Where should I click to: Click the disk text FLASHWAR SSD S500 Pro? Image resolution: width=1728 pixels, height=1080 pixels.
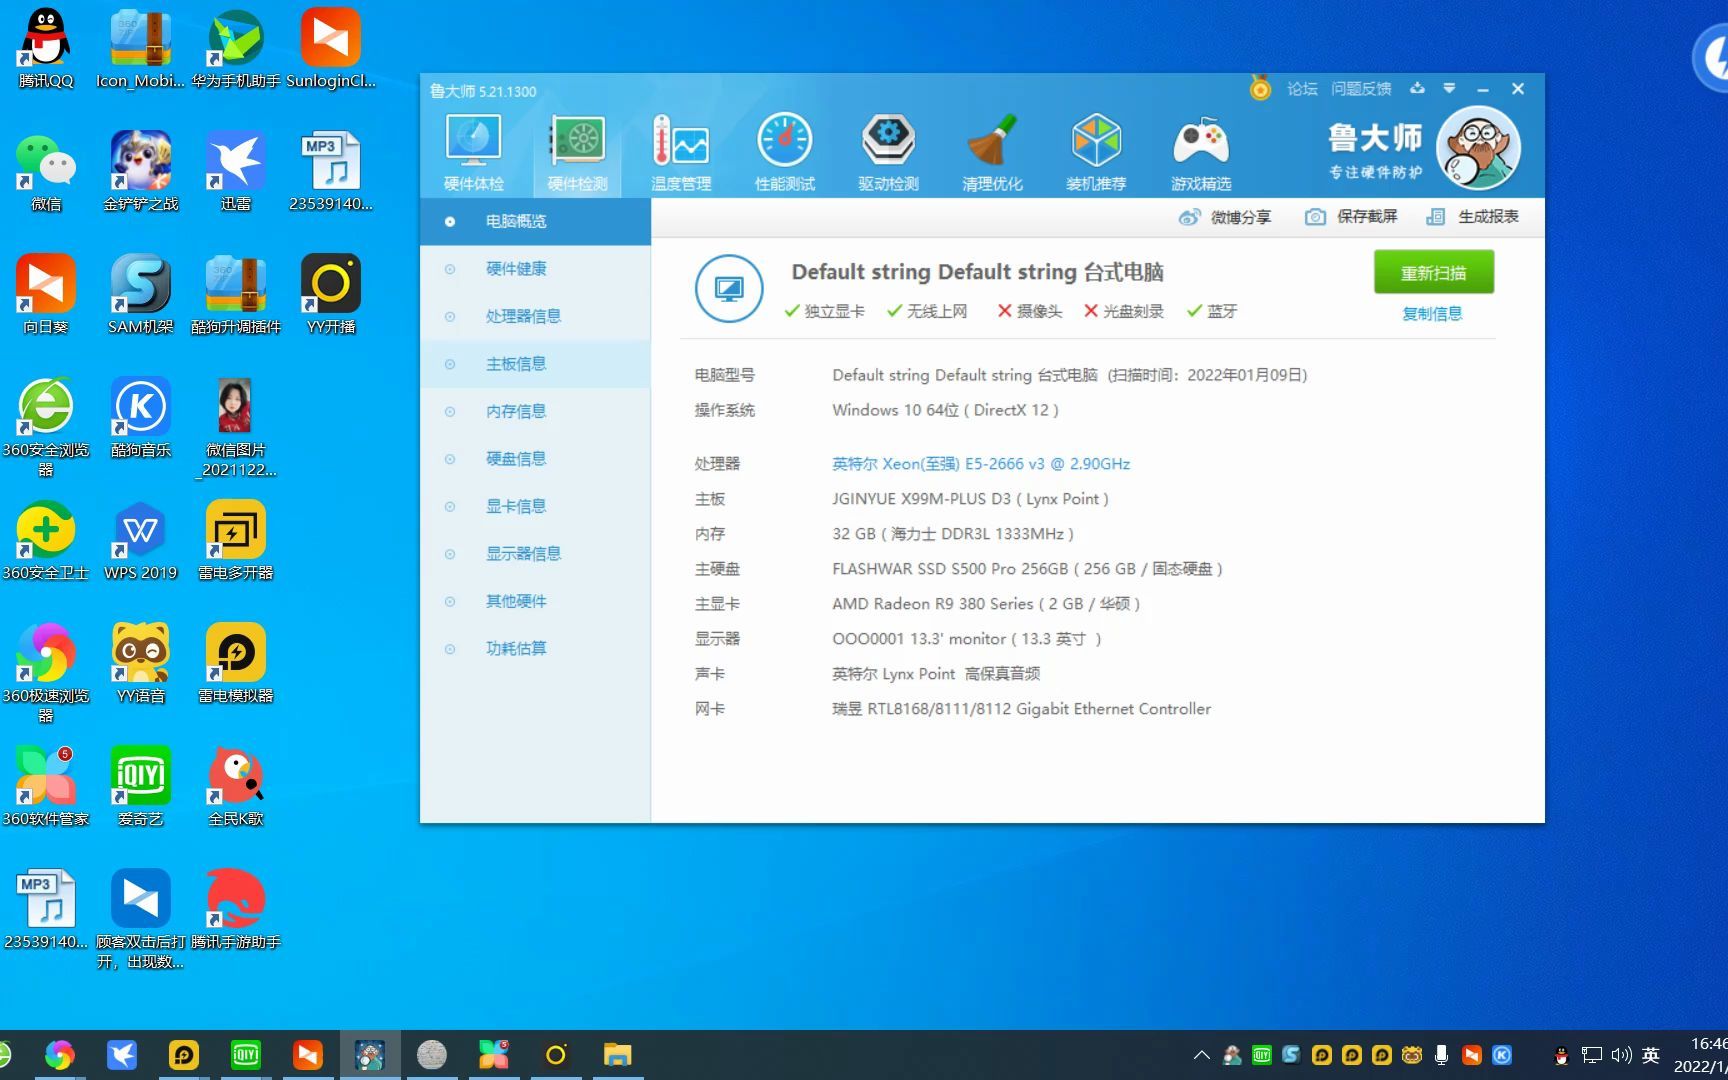click(1027, 569)
